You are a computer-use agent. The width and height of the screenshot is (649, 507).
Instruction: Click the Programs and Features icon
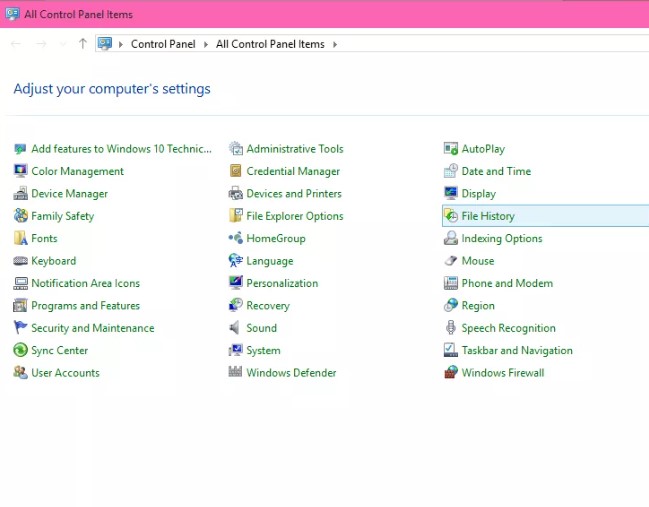pyautogui.click(x=20, y=305)
